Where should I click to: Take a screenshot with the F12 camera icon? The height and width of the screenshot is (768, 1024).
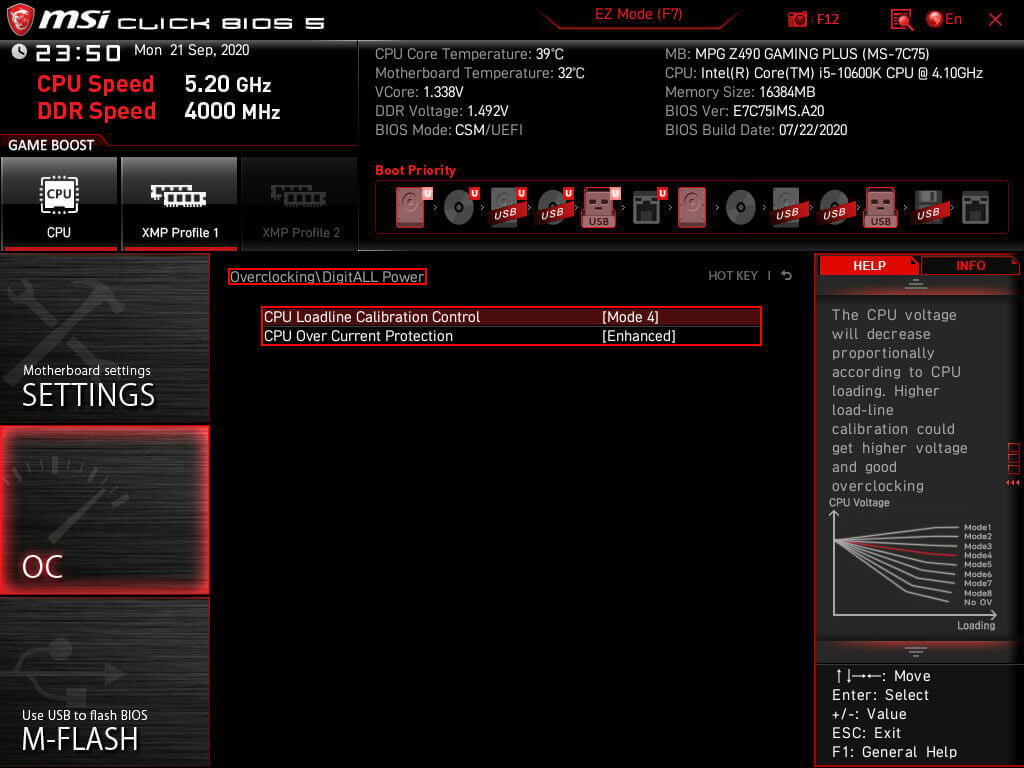[x=797, y=19]
